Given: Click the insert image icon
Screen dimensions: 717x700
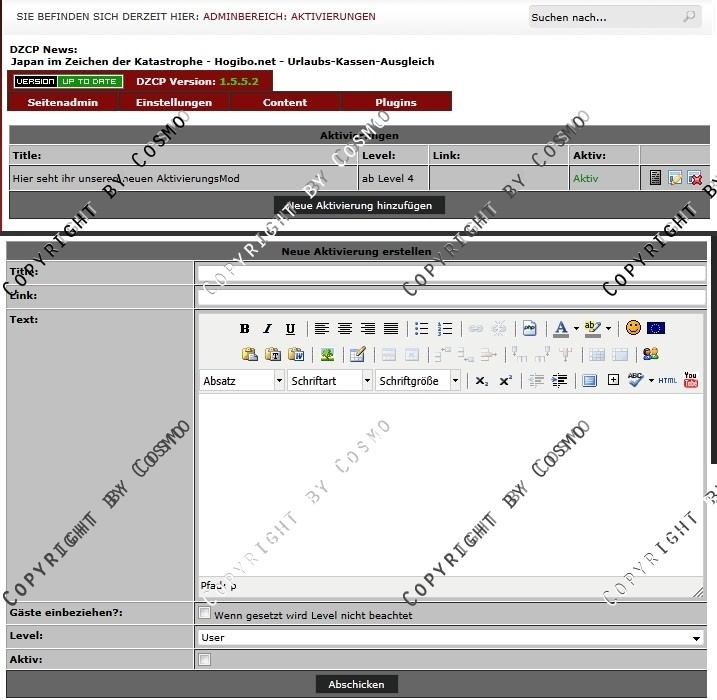Looking at the screenshot, I should pos(327,354).
